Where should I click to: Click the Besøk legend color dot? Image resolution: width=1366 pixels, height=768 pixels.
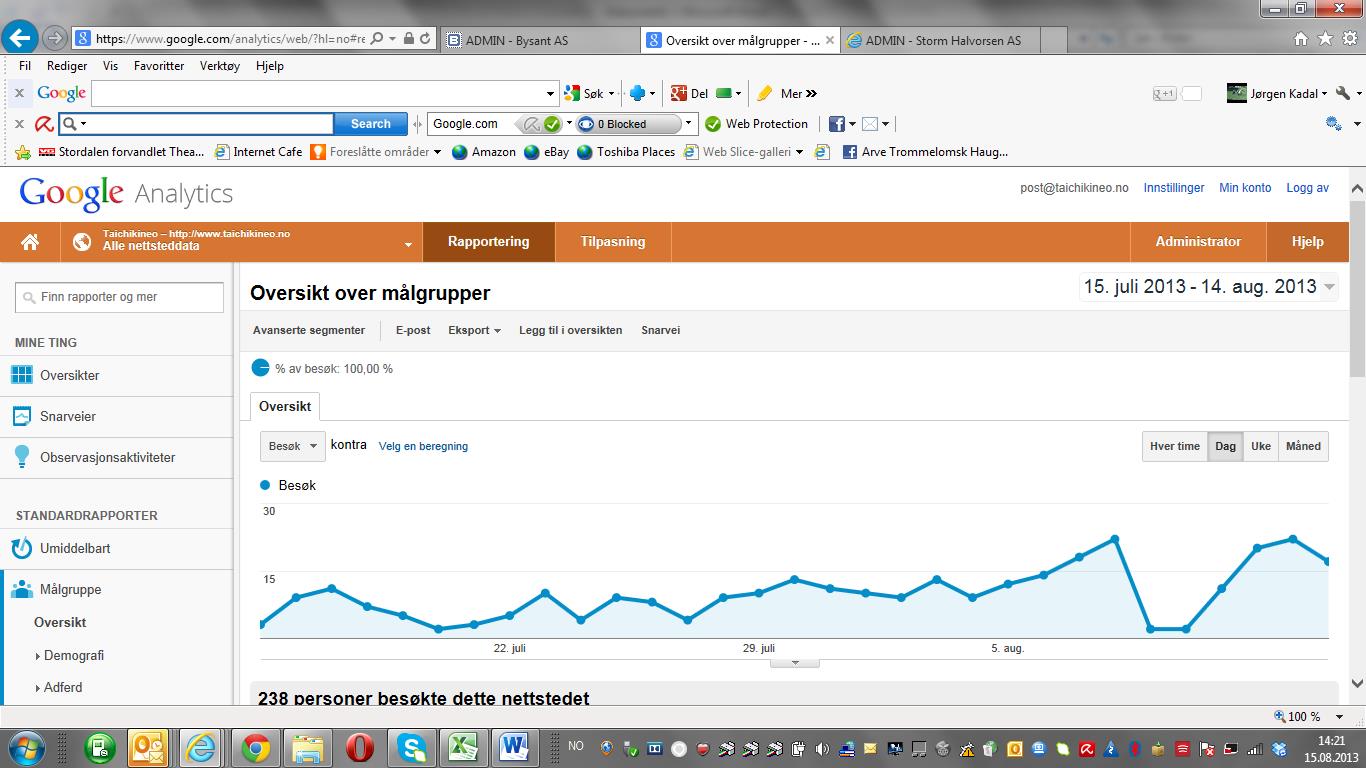(x=265, y=485)
